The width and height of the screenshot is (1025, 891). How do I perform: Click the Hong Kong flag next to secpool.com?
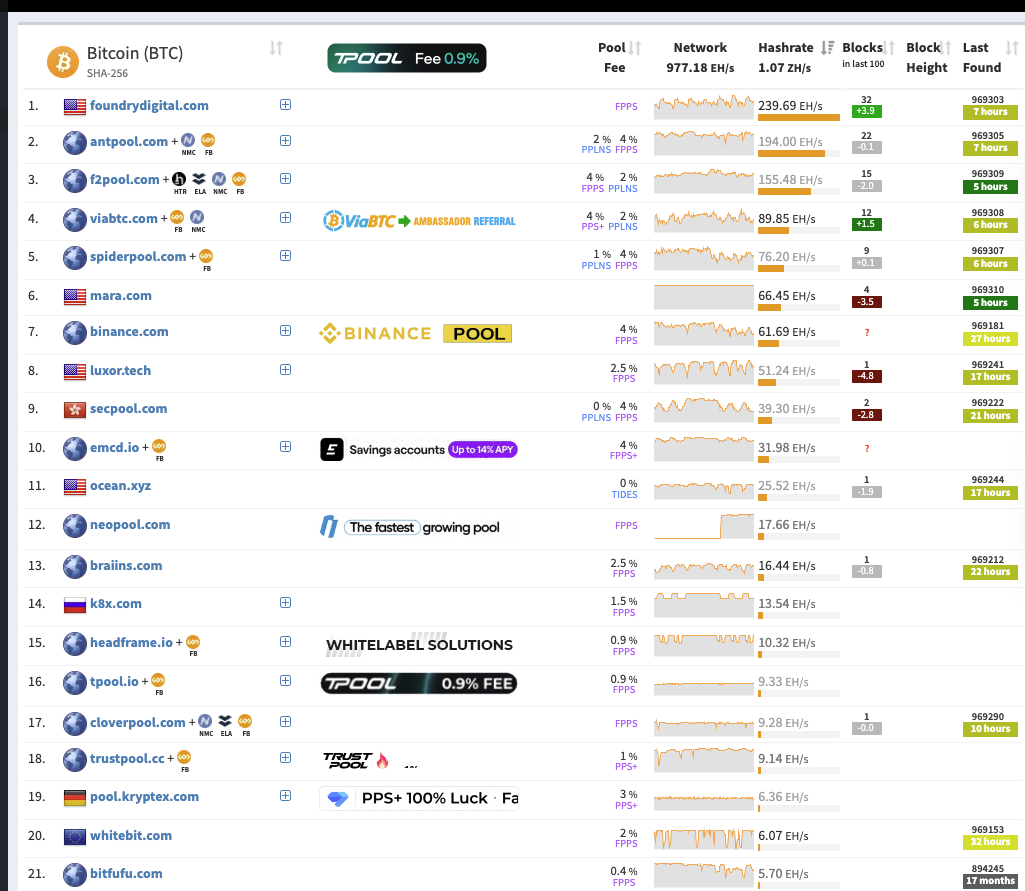point(75,409)
